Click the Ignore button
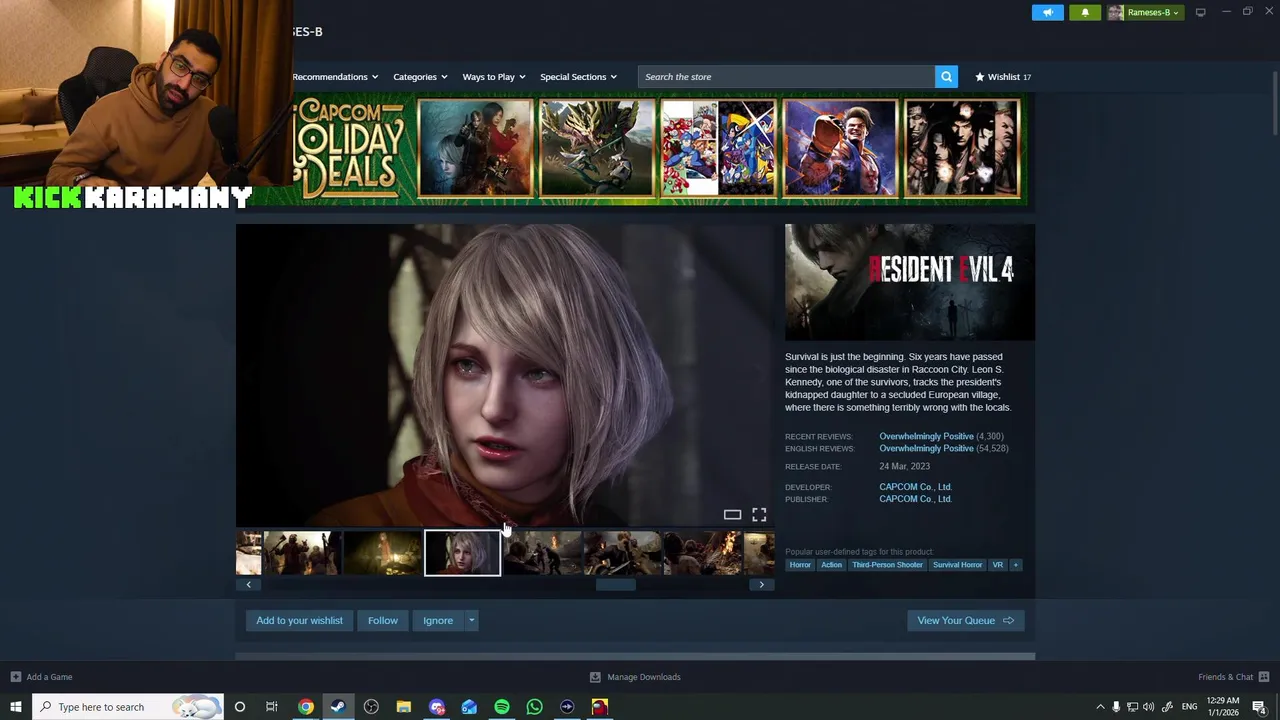 tap(438, 621)
